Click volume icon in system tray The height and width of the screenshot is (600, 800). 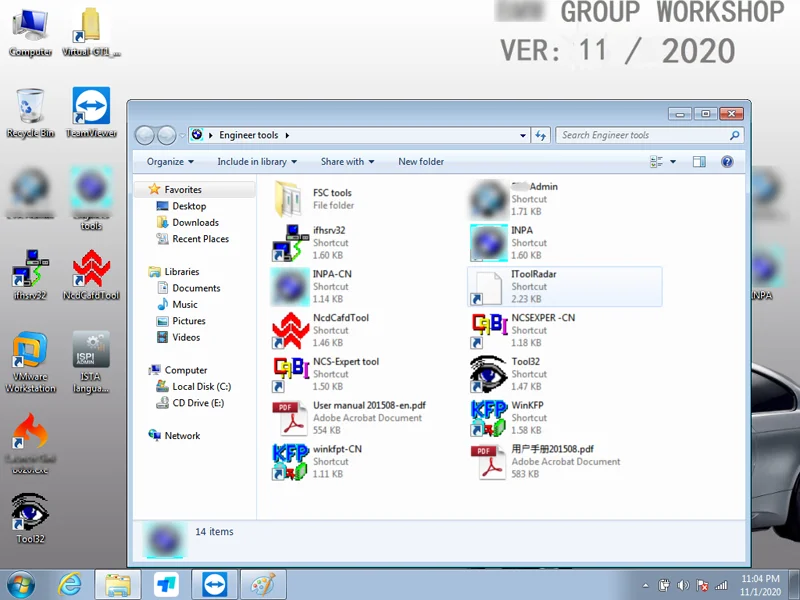coord(683,585)
